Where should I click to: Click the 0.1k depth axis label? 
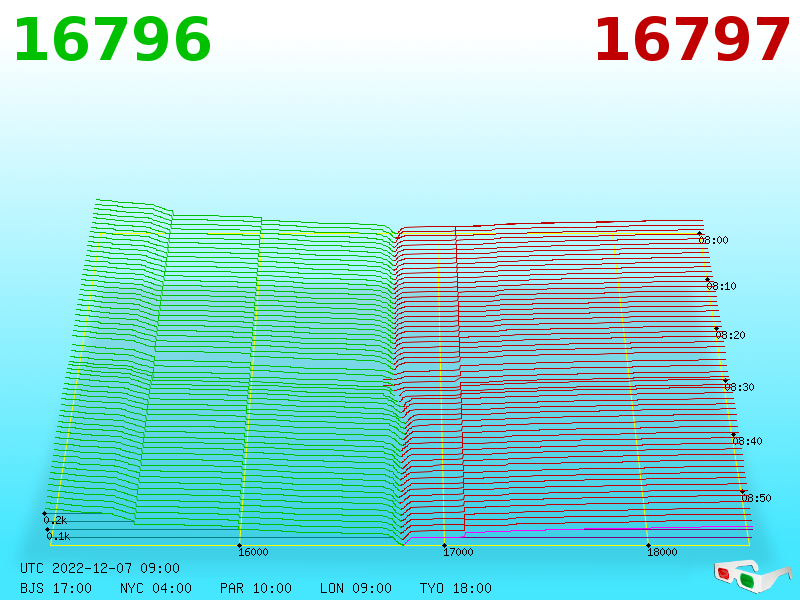tap(58, 536)
